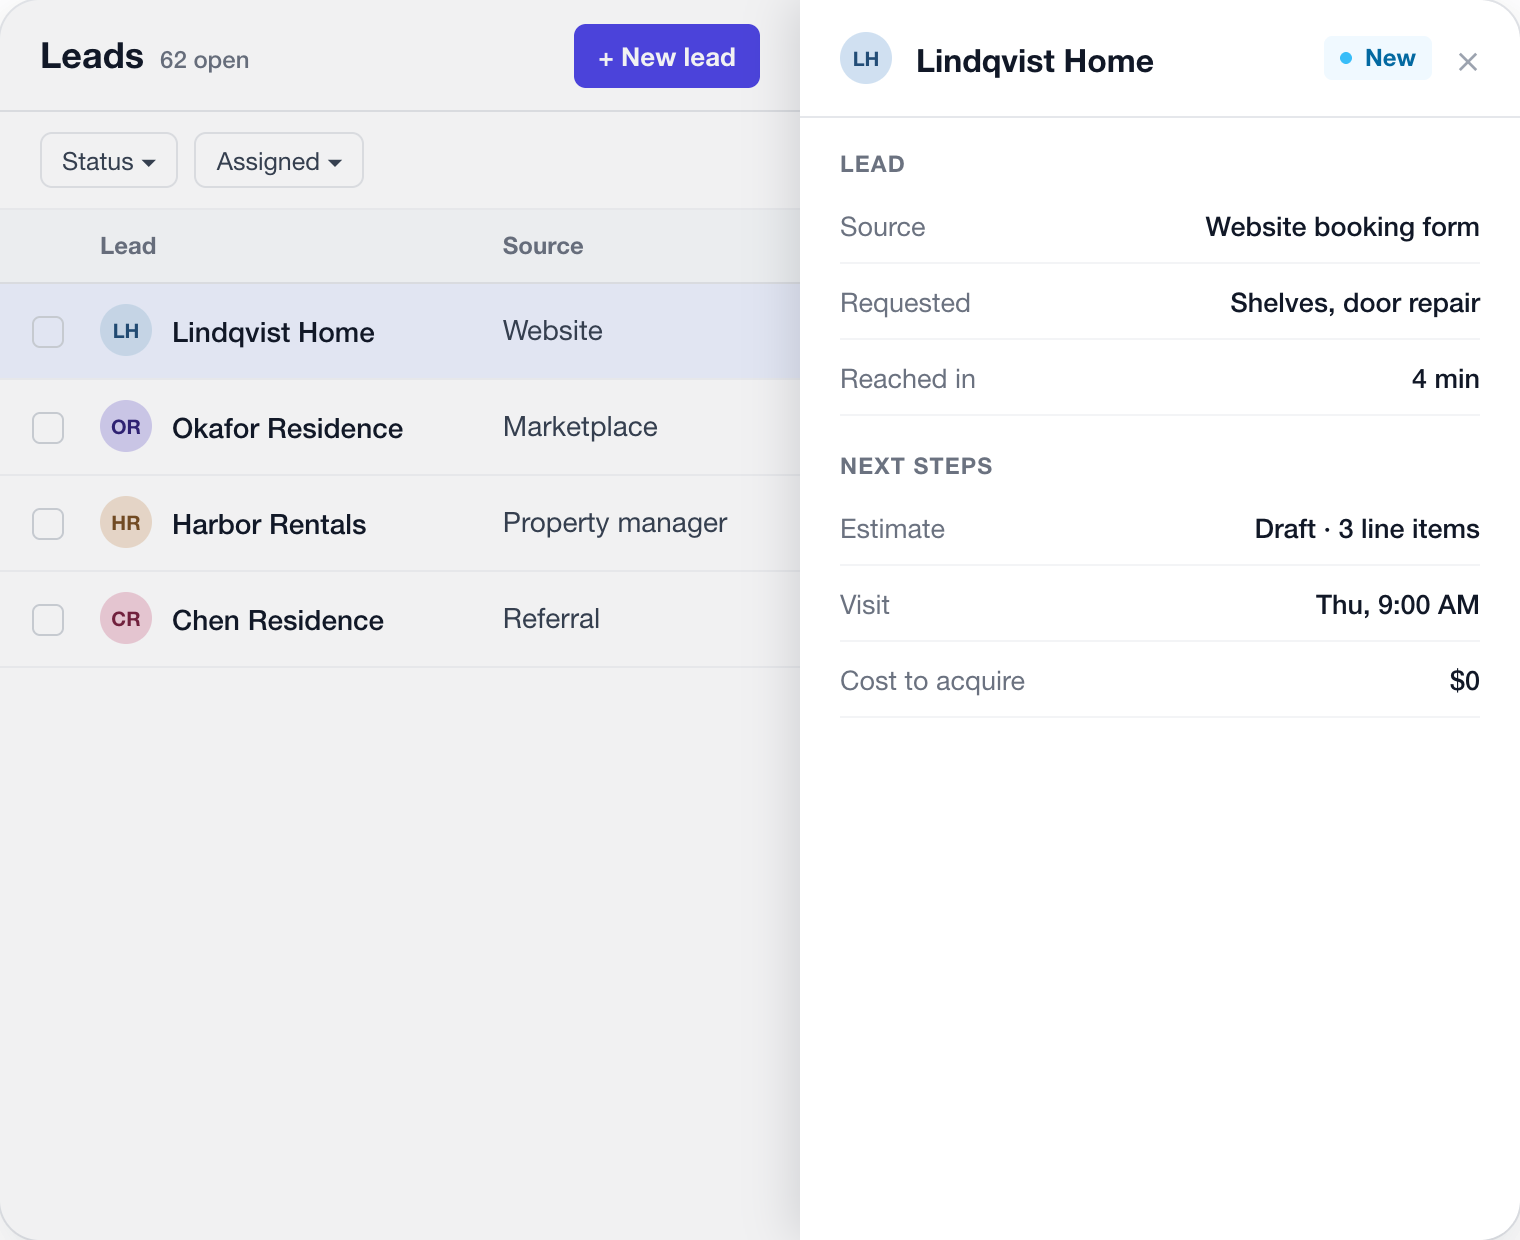Click the $0 cost to acquire value

[1464, 681]
